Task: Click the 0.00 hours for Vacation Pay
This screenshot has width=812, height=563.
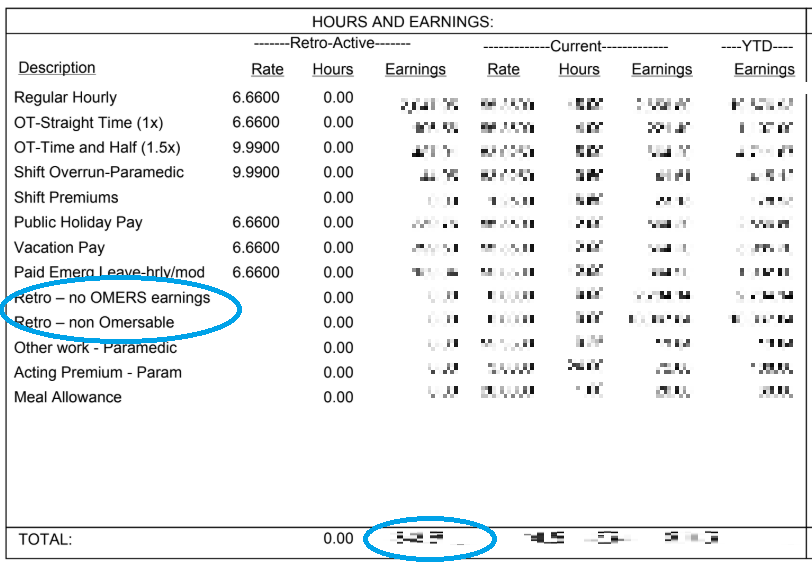Action: pos(338,248)
